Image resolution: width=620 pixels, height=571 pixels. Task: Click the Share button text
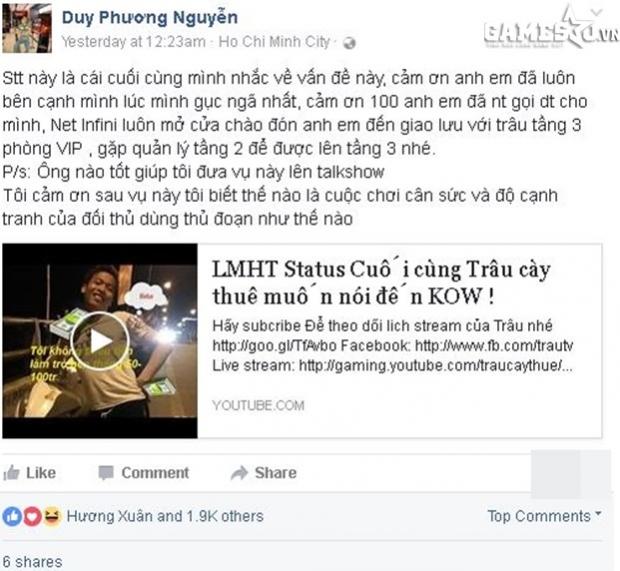[x=276, y=473]
